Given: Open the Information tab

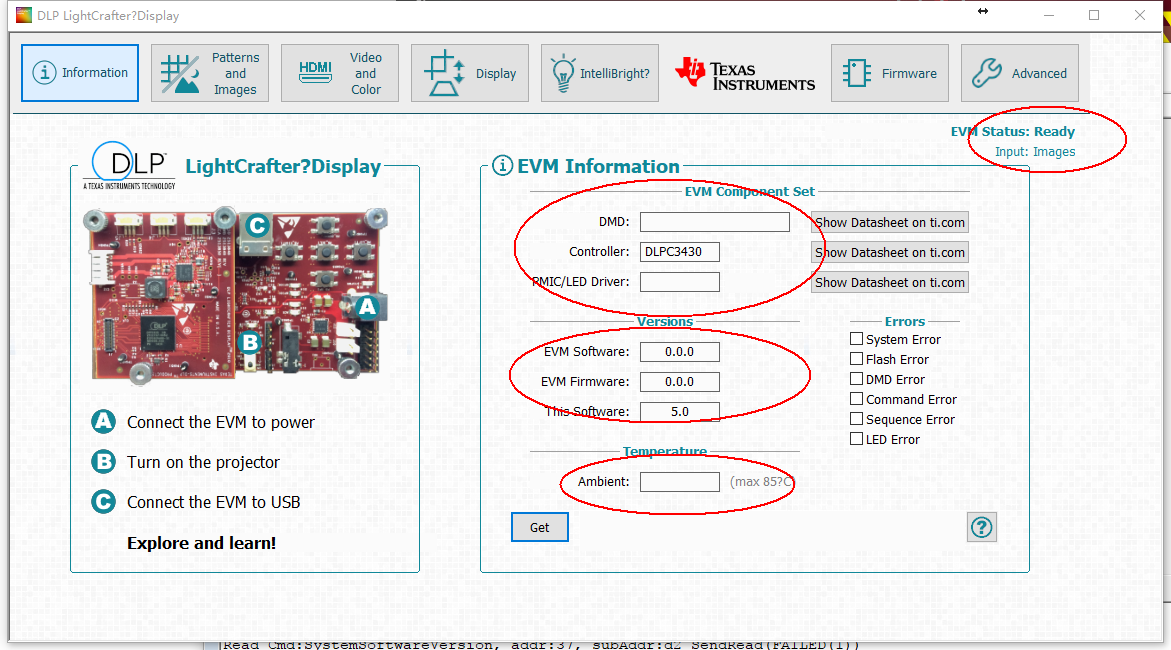Looking at the screenshot, I should (80, 72).
